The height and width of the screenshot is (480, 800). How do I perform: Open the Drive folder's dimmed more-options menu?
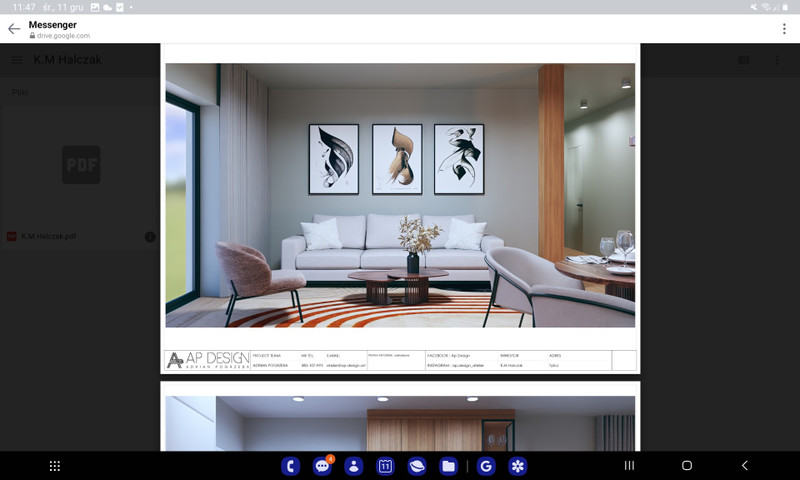(777, 60)
